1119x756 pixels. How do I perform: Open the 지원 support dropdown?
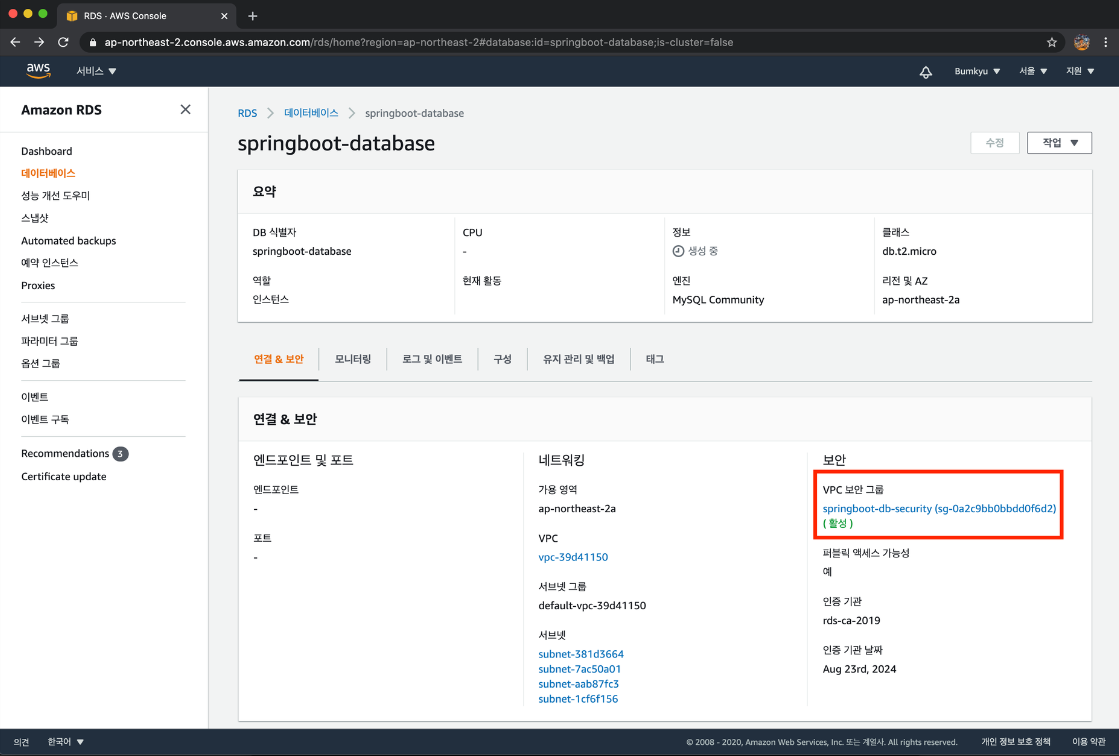point(1080,71)
